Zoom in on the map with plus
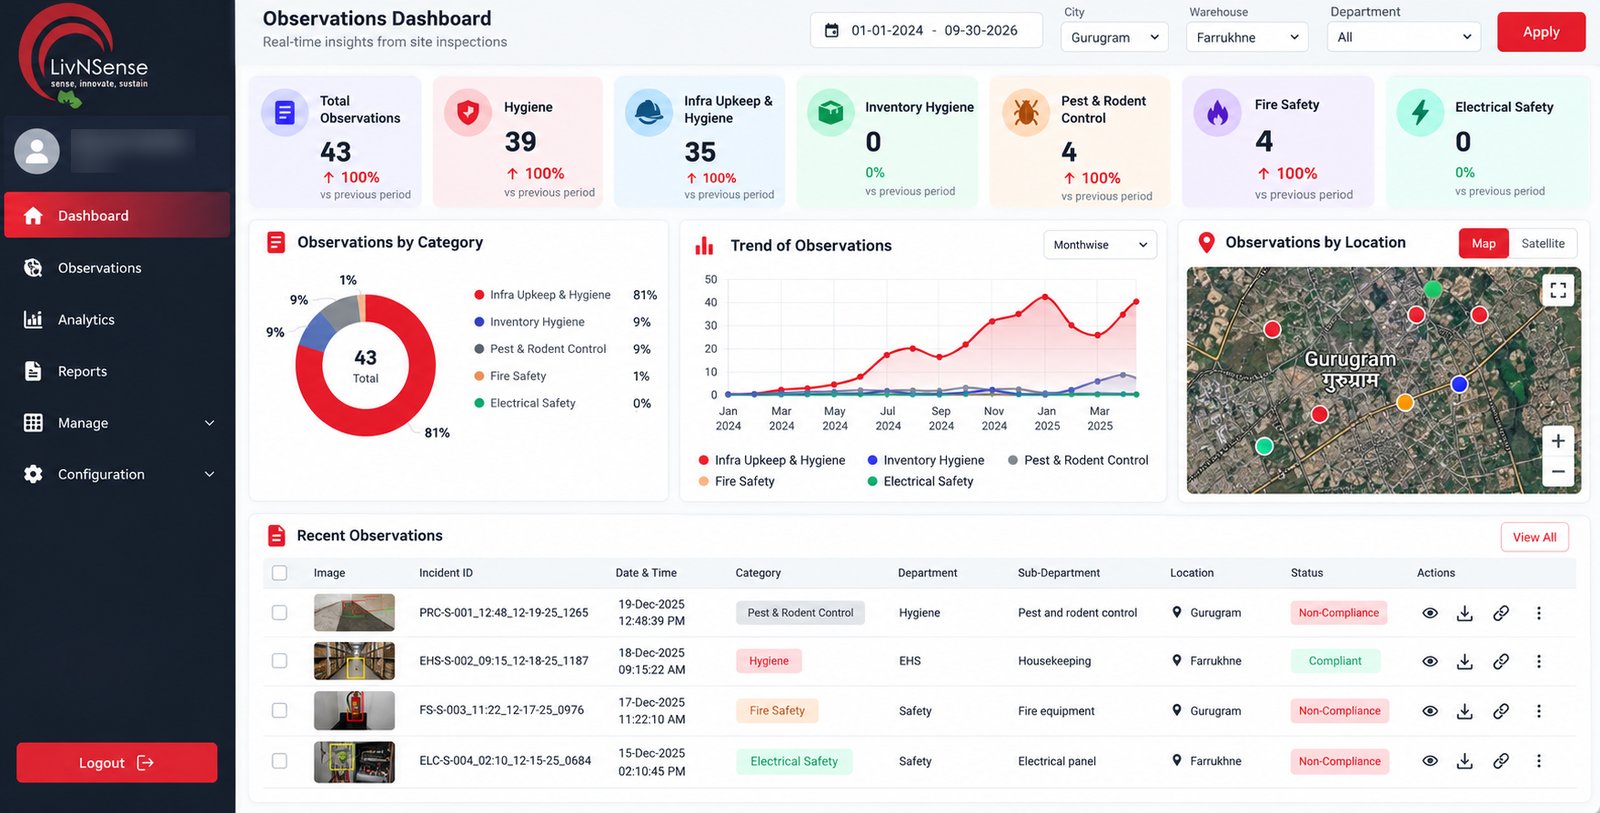This screenshot has width=1600, height=813. pos(1558,441)
